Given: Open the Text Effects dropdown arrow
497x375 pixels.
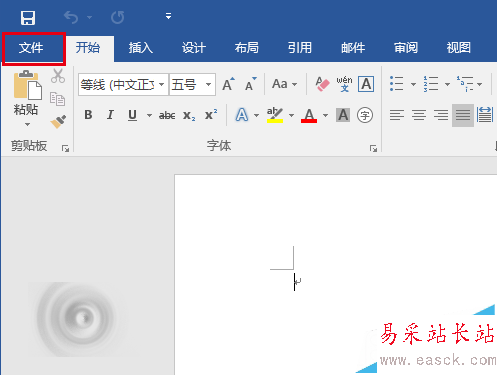Looking at the screenshot, I should 256,115.
